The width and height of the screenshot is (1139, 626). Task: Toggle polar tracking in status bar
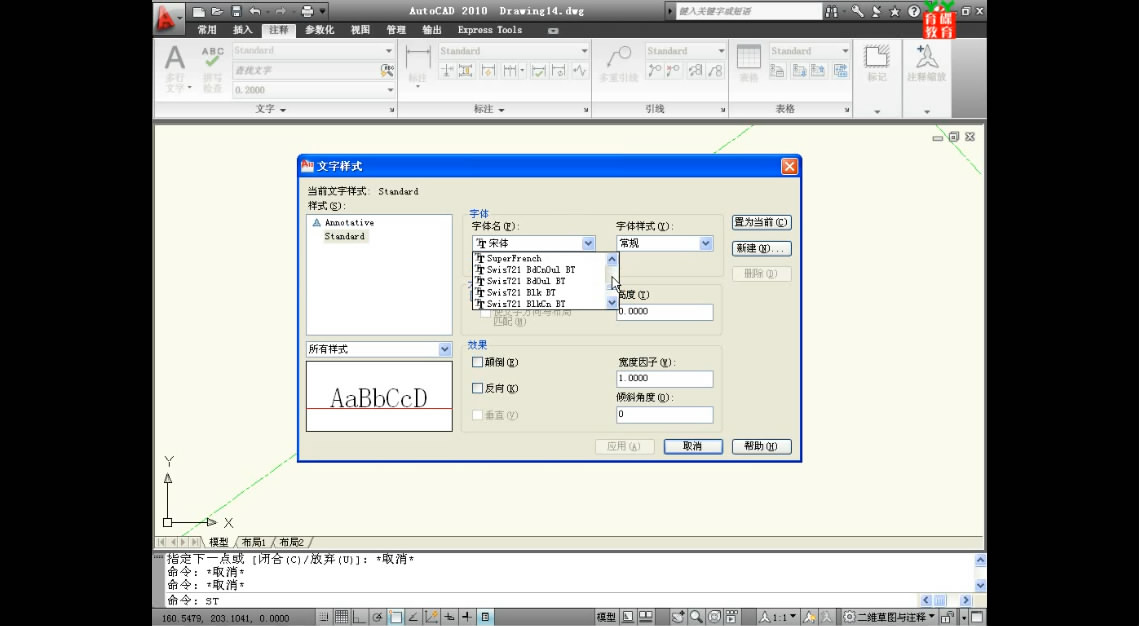coord(378,617)
